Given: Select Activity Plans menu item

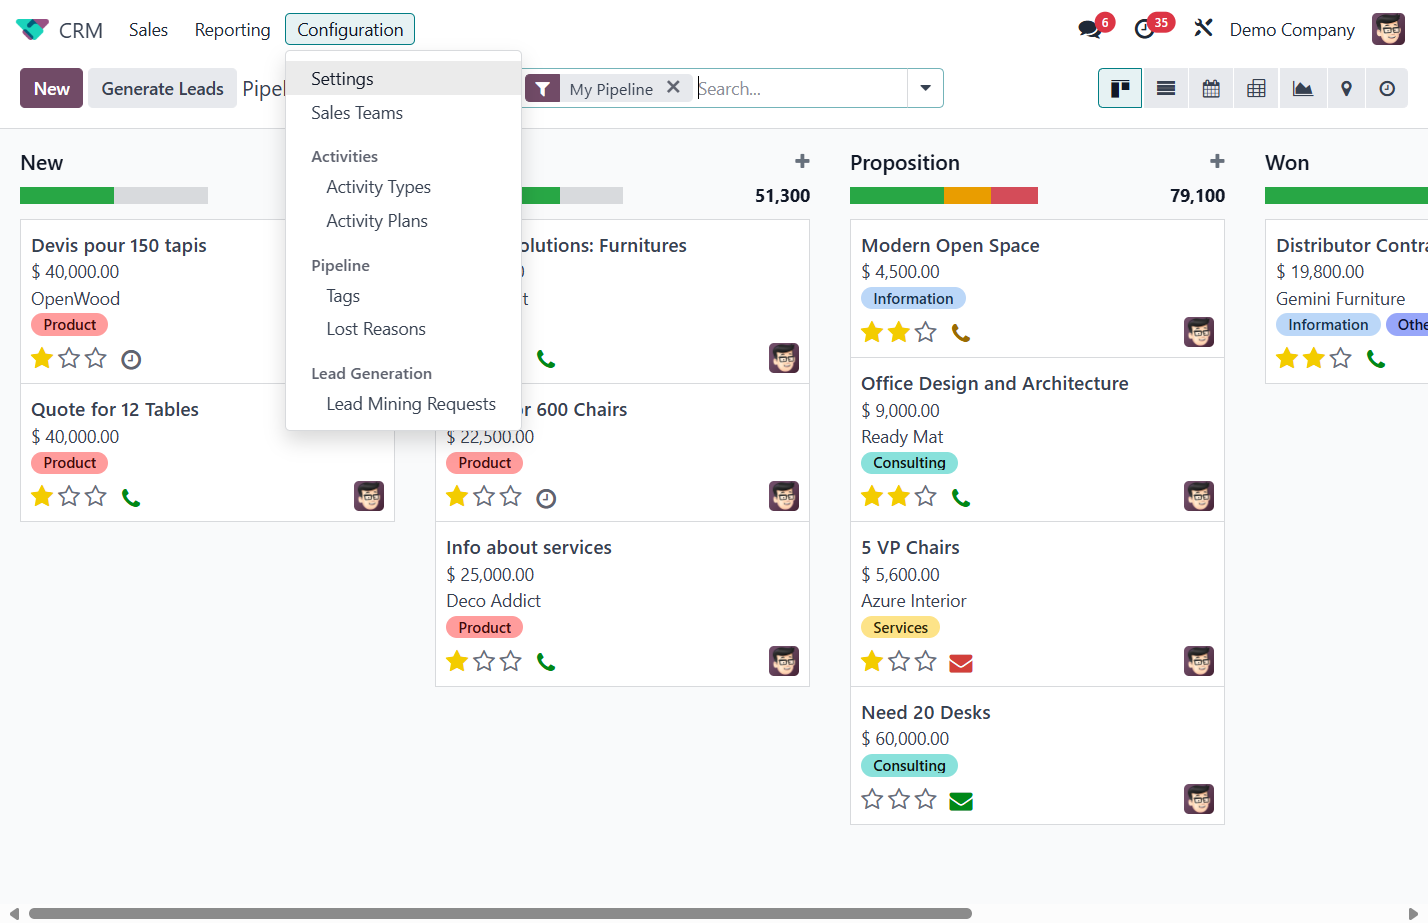Looking at the screenshot, I should (x=404, y=221).
